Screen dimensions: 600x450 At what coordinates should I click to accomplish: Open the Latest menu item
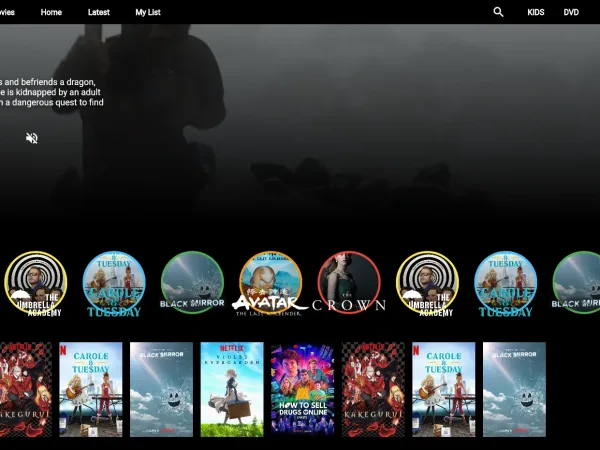coord(99,12)
